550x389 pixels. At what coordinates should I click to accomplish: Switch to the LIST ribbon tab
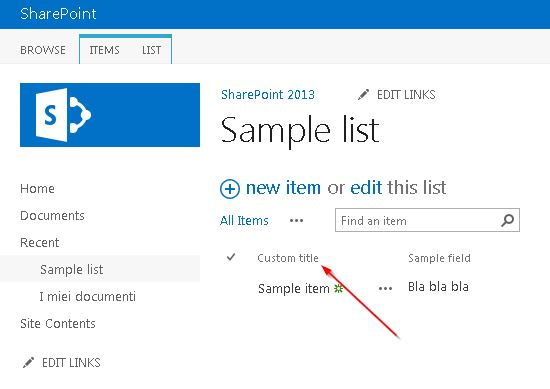(152, 50)
